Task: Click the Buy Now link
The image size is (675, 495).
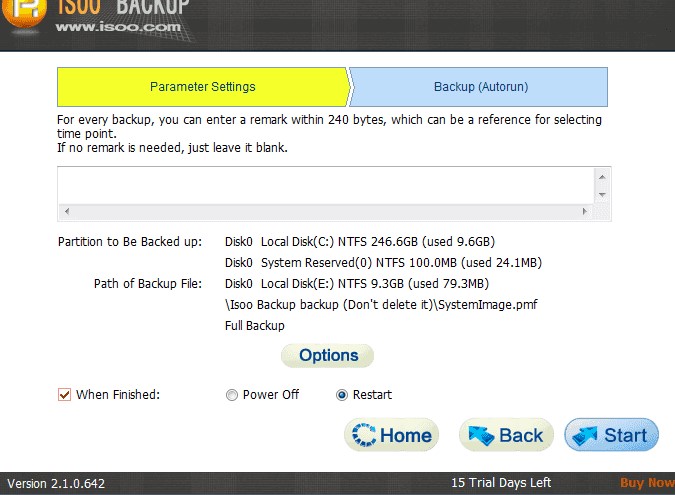Action: click(647, 483)
